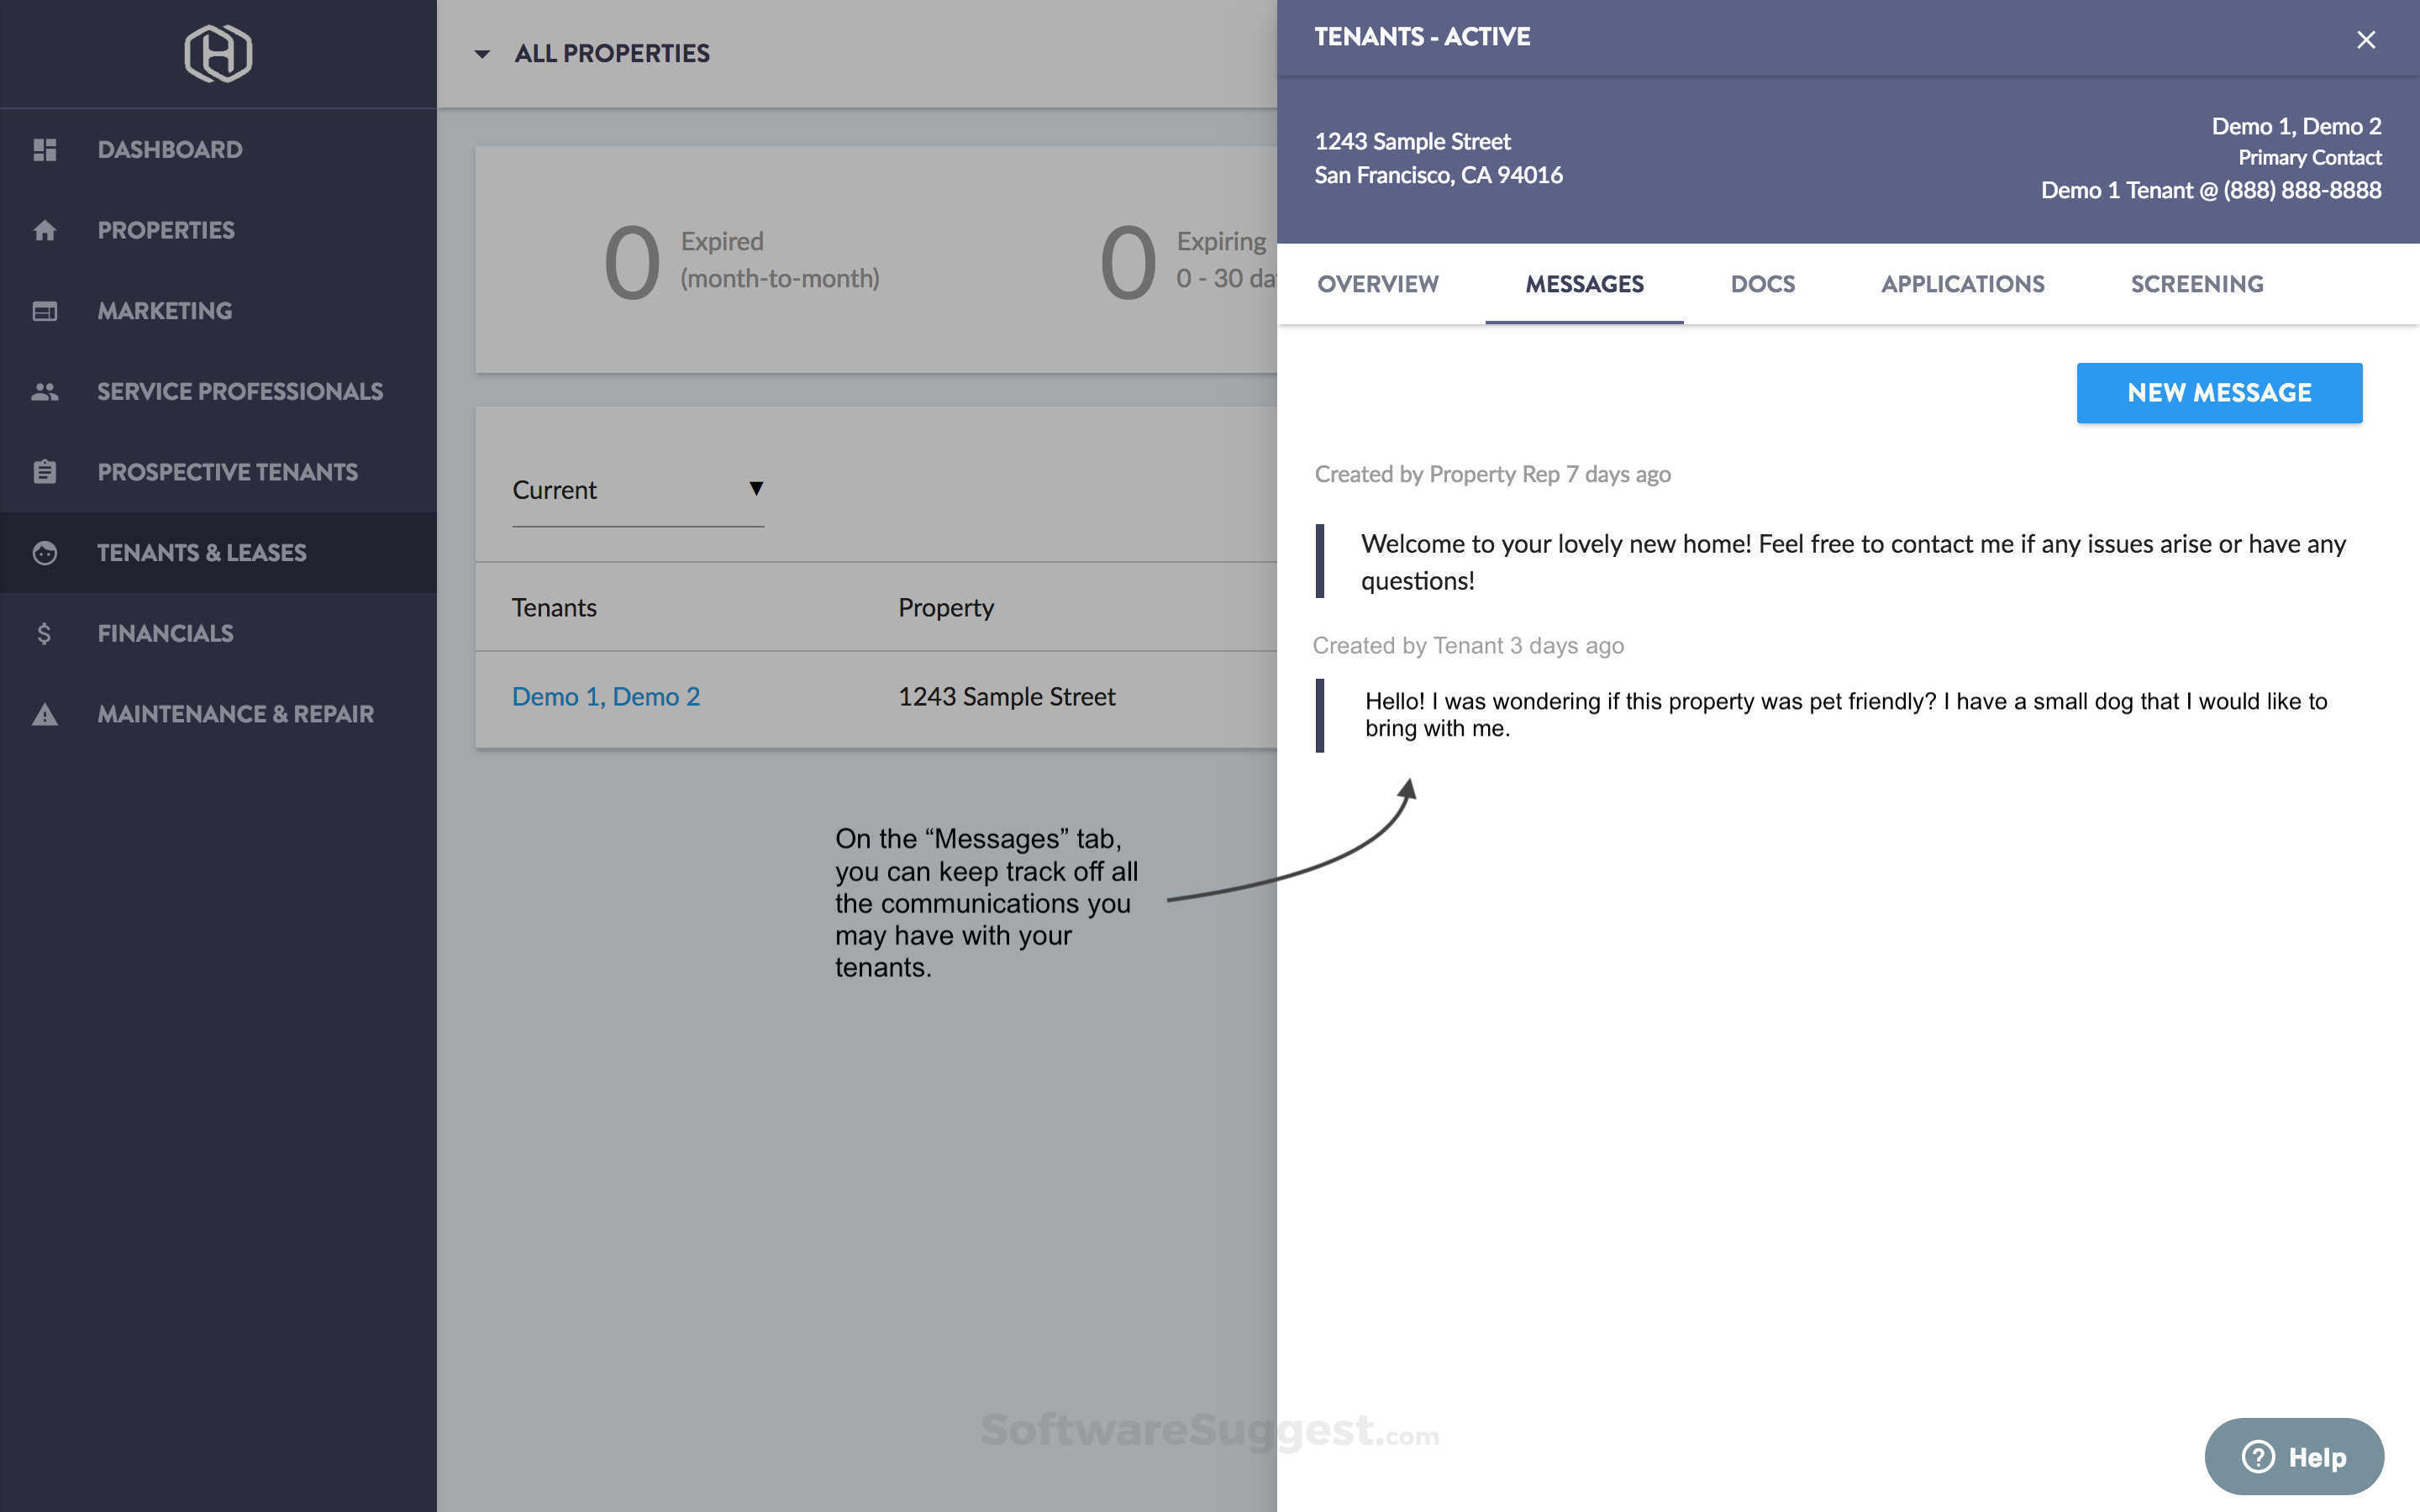Expand the All Properties dropdown arrow
Viewport: 2420px width, 1512px height.
[482, 54]
